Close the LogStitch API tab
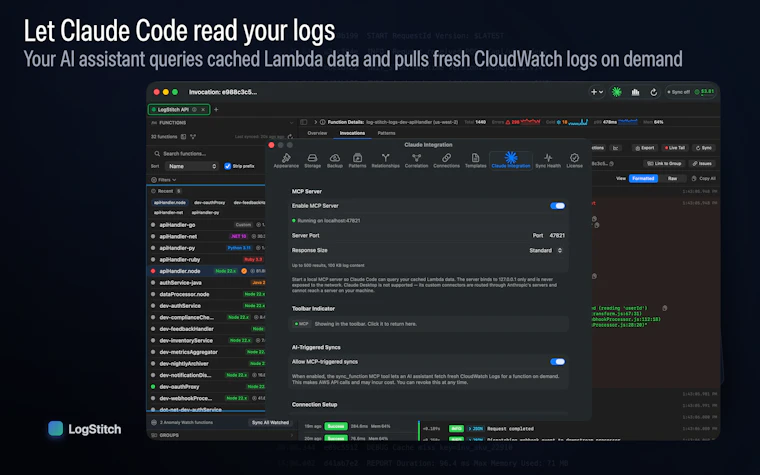 pyautogui.click(x=203, y=110)
